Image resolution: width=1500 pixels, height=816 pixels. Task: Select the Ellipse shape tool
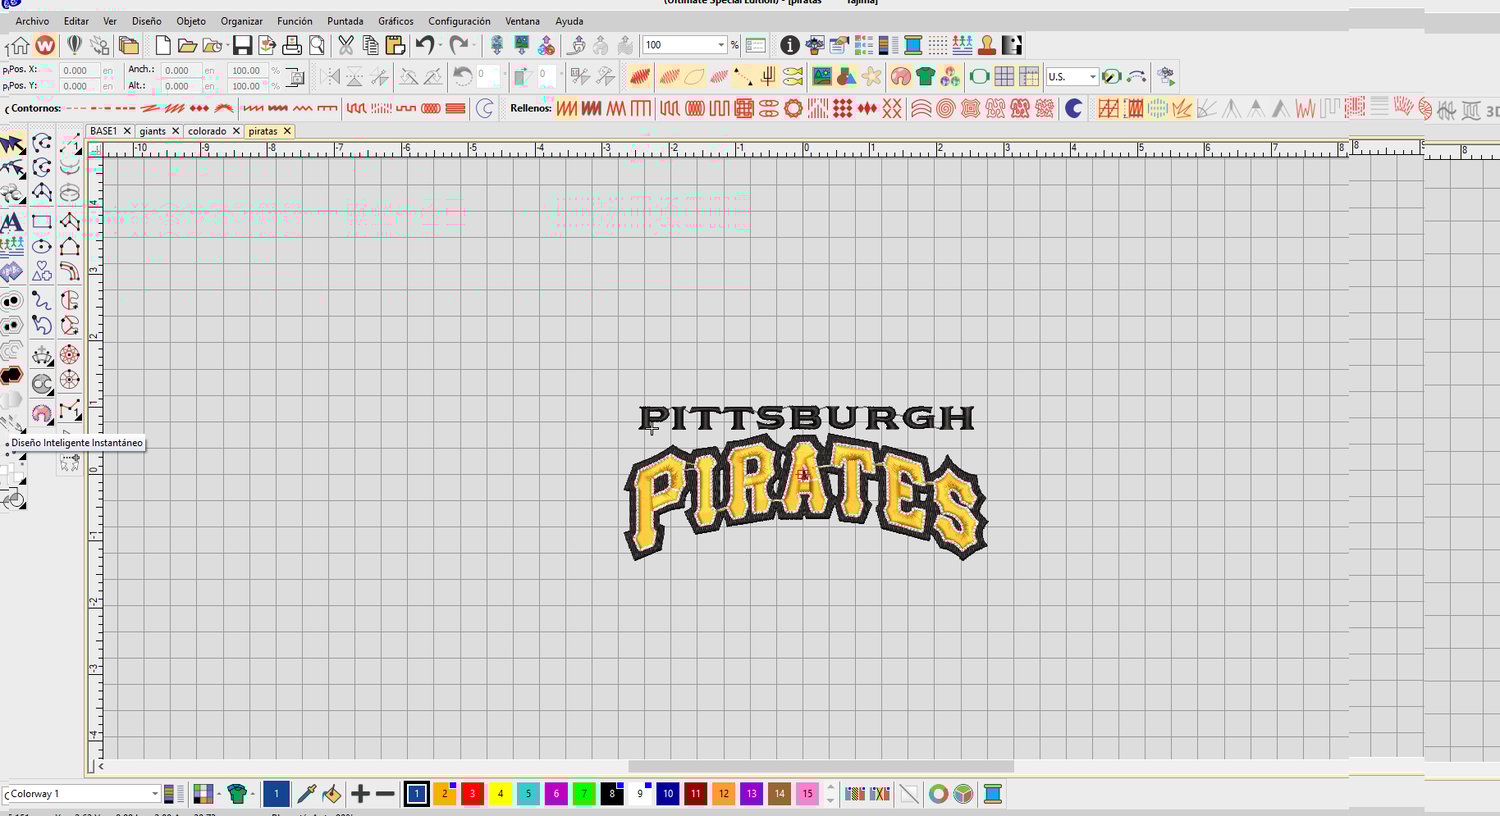pos(41,247)
